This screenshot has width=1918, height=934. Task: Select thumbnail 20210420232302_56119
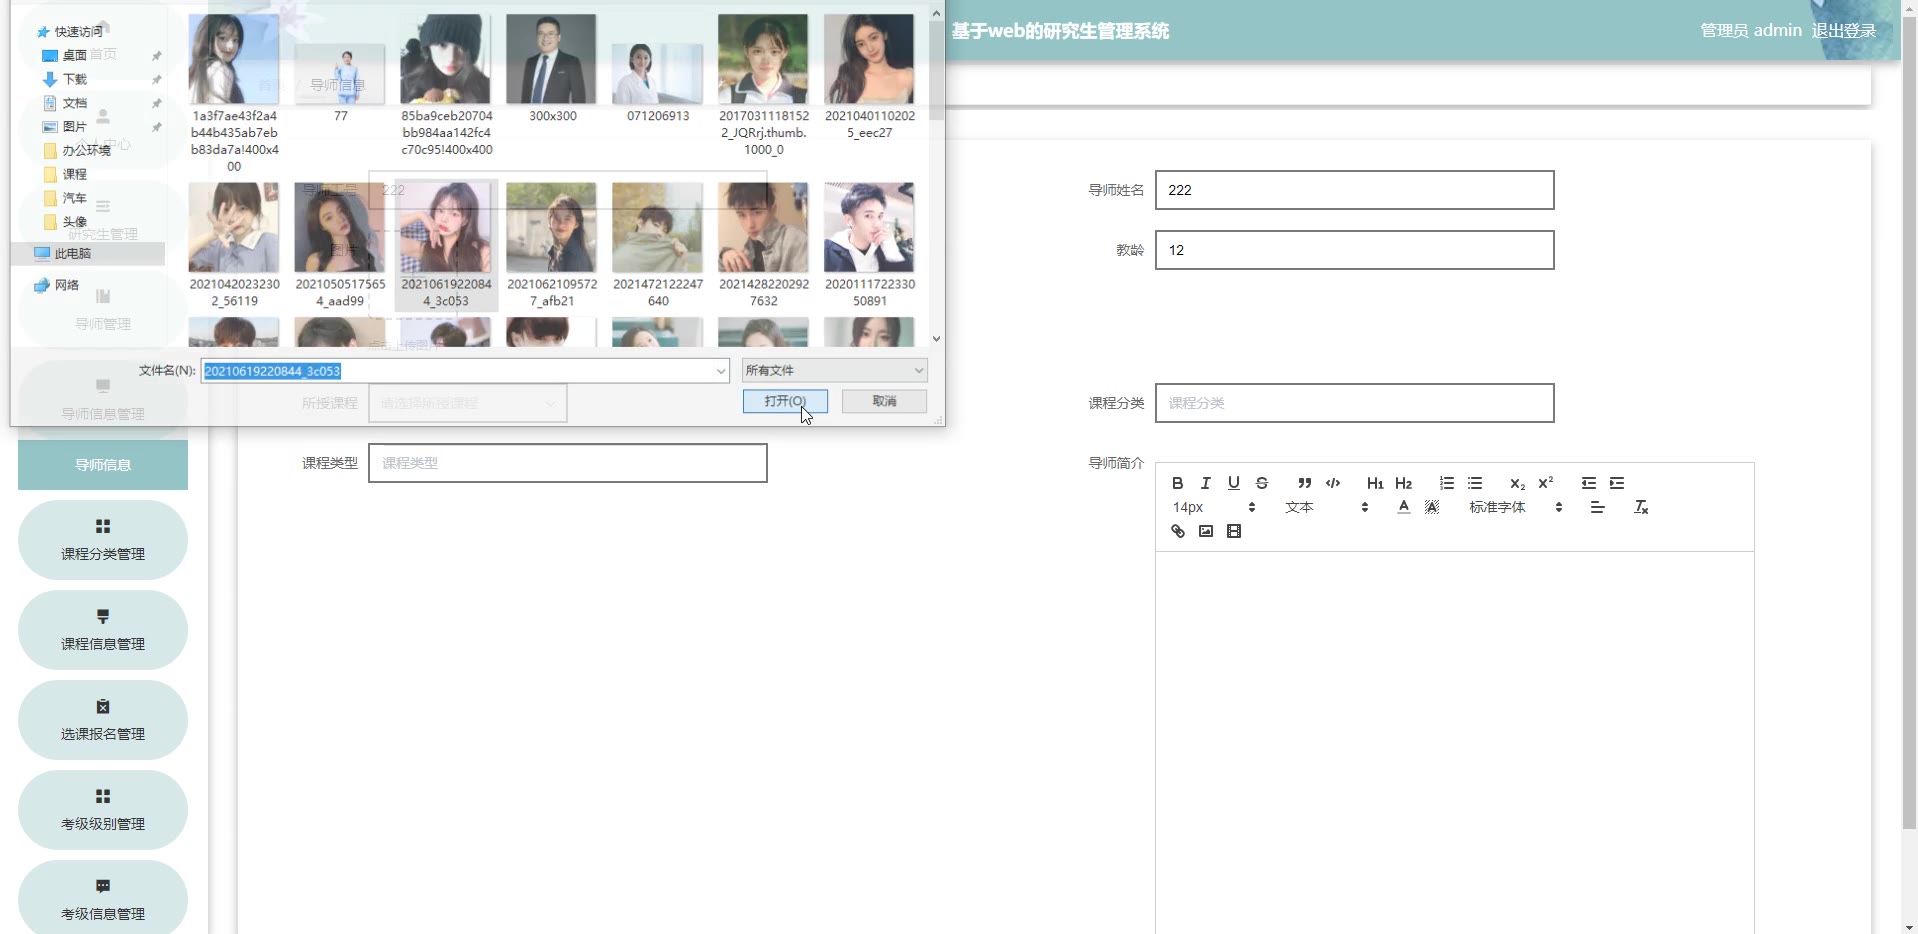pos(234,245)
